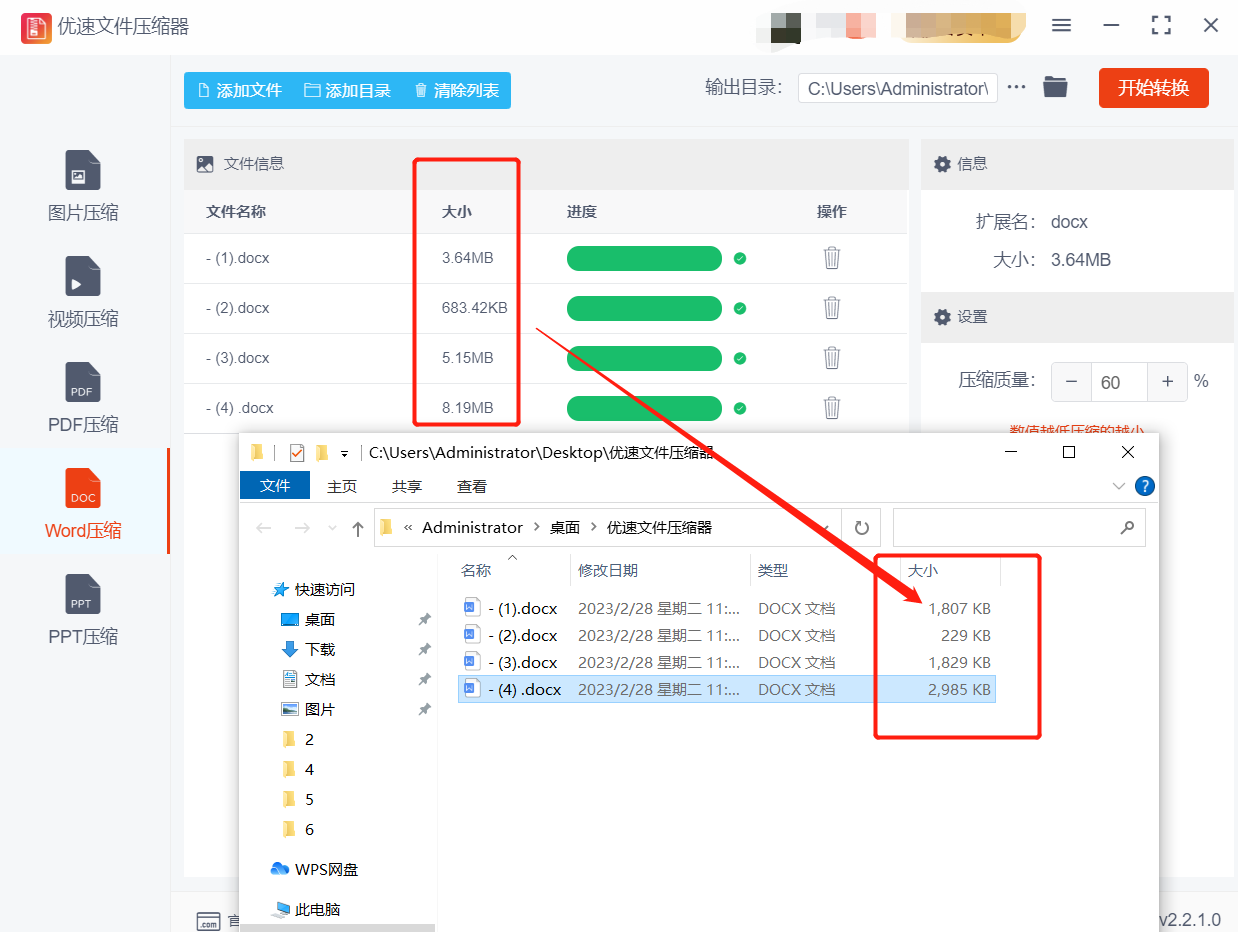Screen dimensions: 1238x932
Task: Increase compression quality with plus button
Action: point(1168,382)
